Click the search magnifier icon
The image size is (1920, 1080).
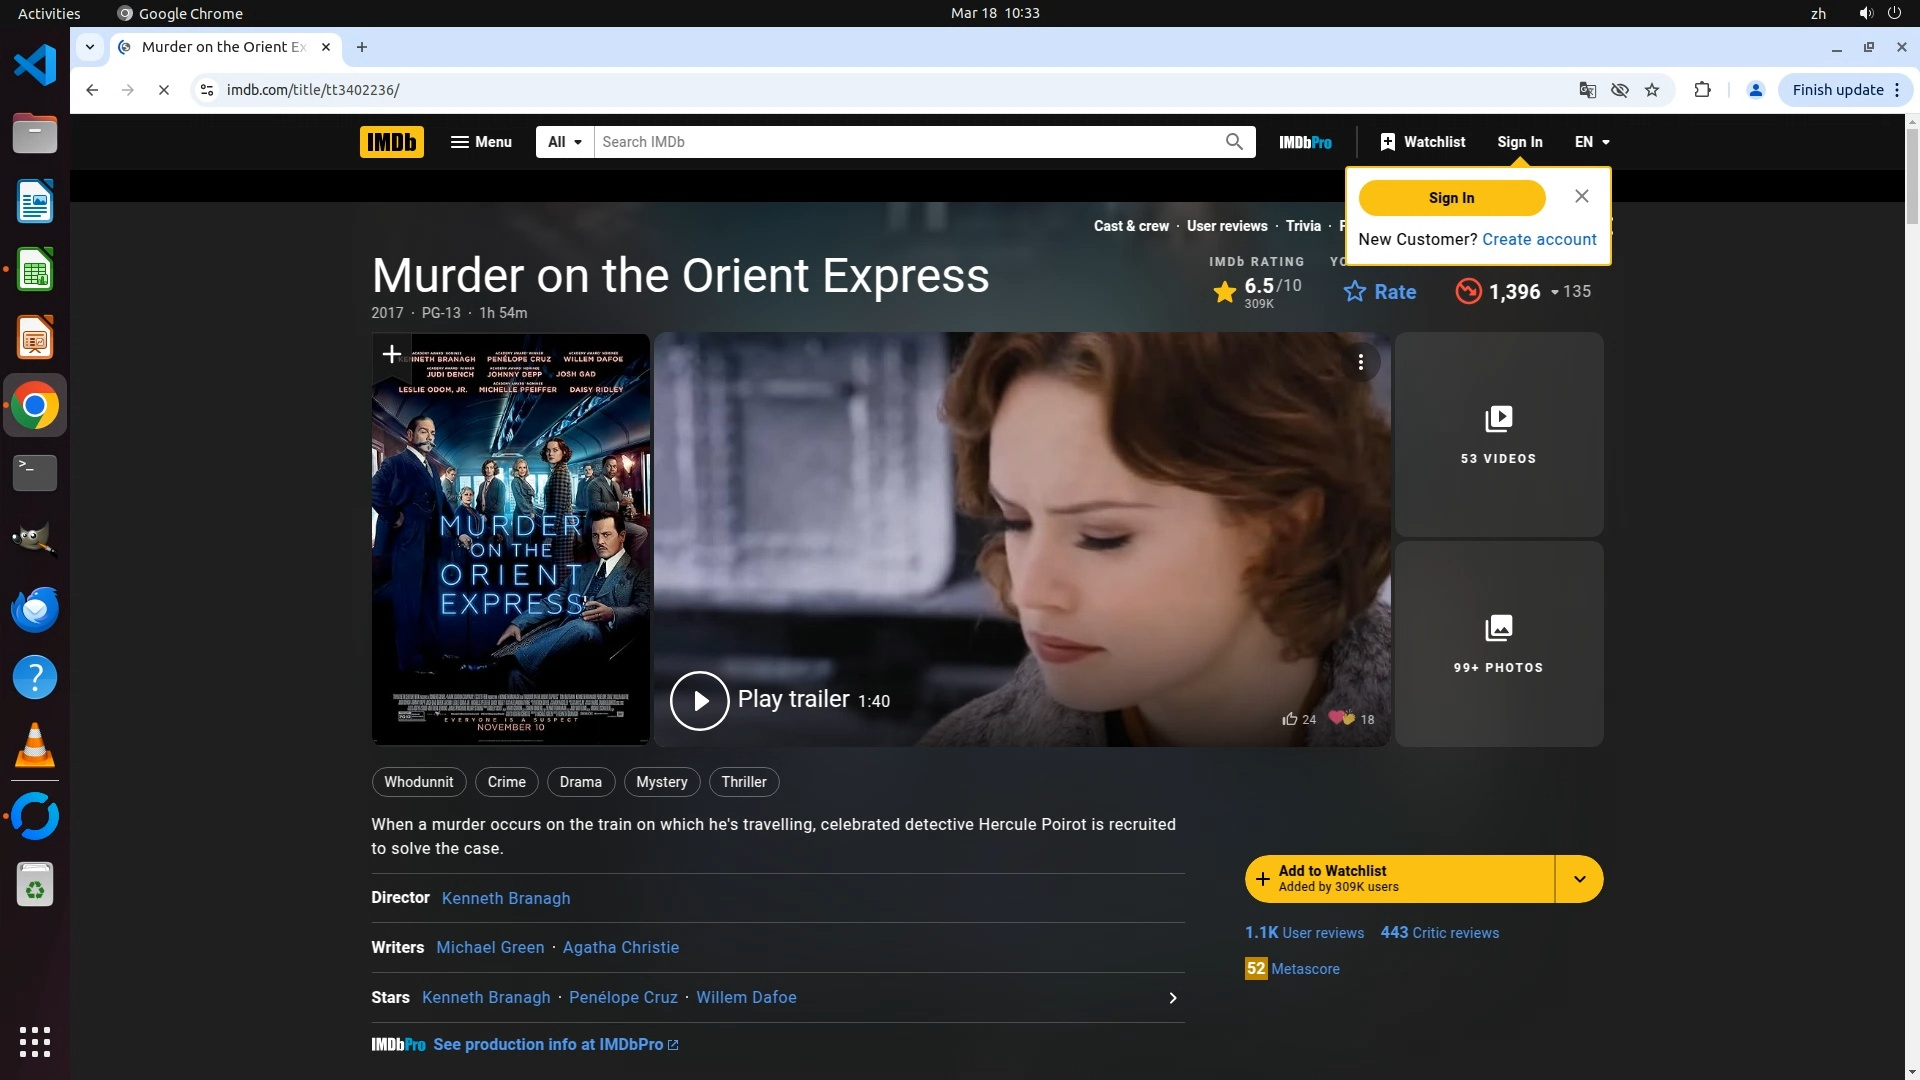click(1234, 142)
